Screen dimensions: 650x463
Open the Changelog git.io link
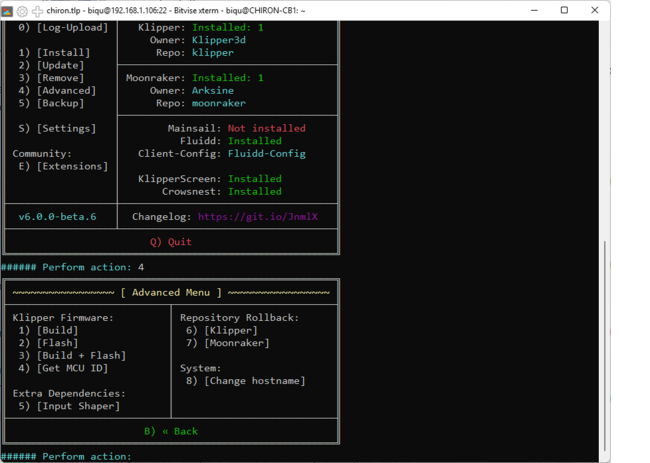pos(258,217)
